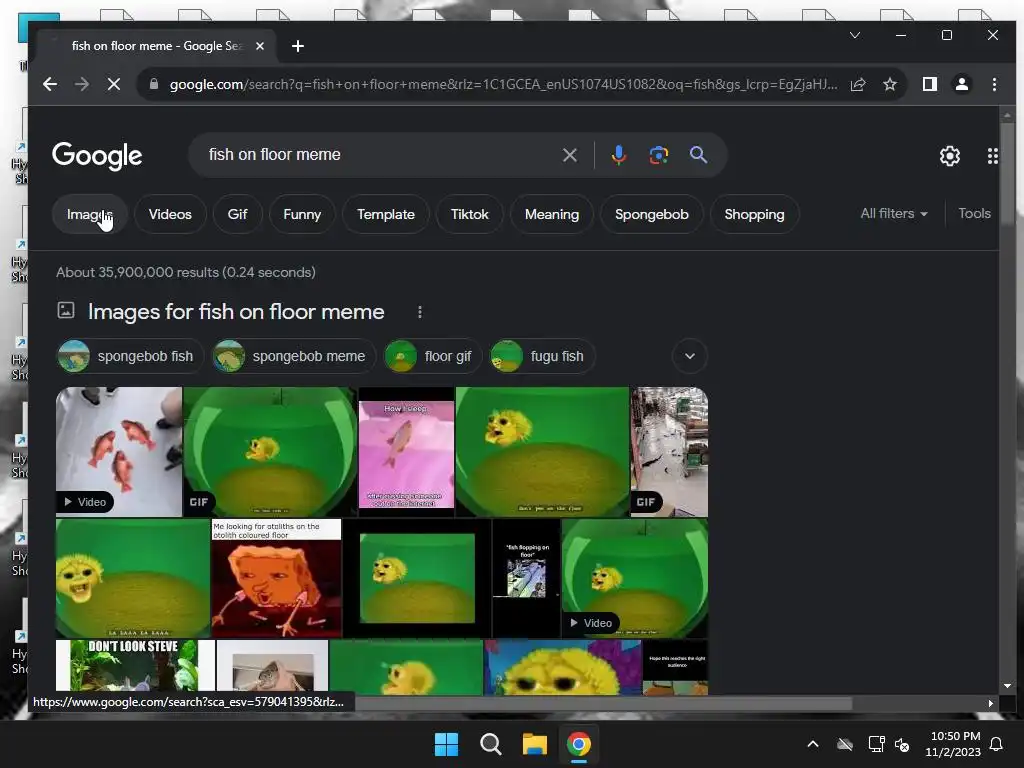Viewport: 1024px width, 768px height.
Task: Expand the All filters dropdown
Action: point(894,214)
